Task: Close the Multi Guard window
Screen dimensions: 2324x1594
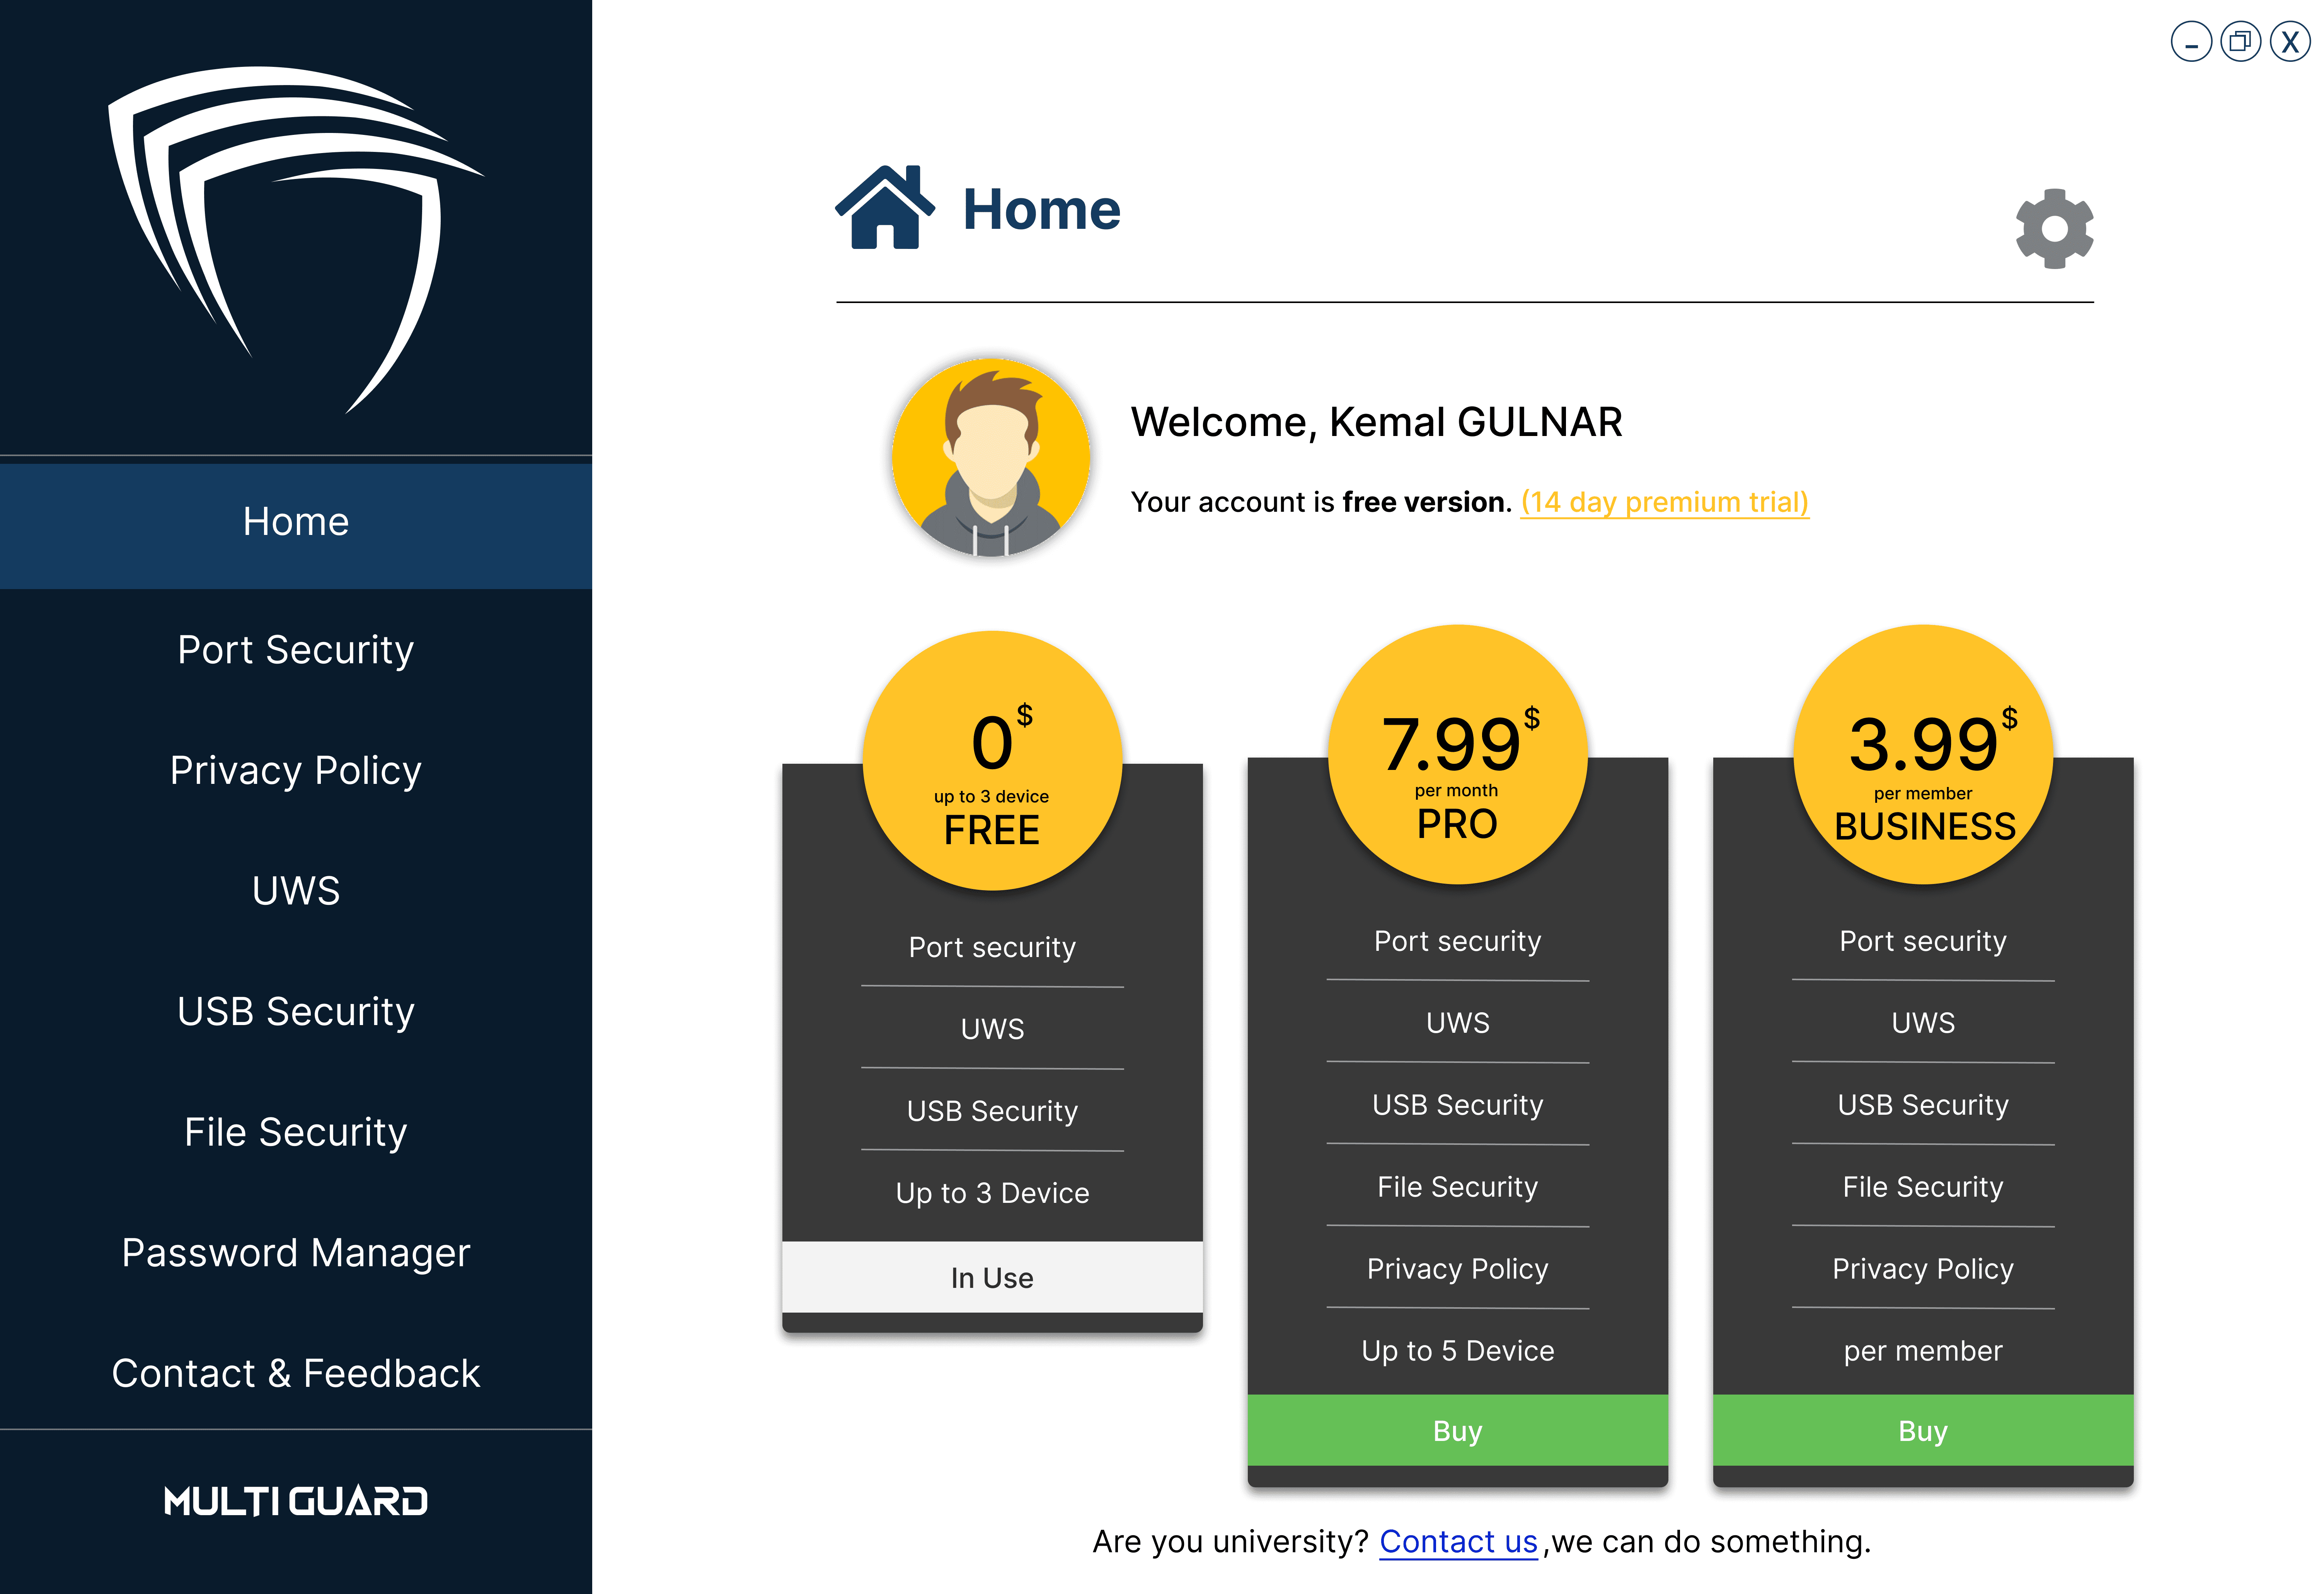Action: pyautogui.click(x=2290, y=42)
